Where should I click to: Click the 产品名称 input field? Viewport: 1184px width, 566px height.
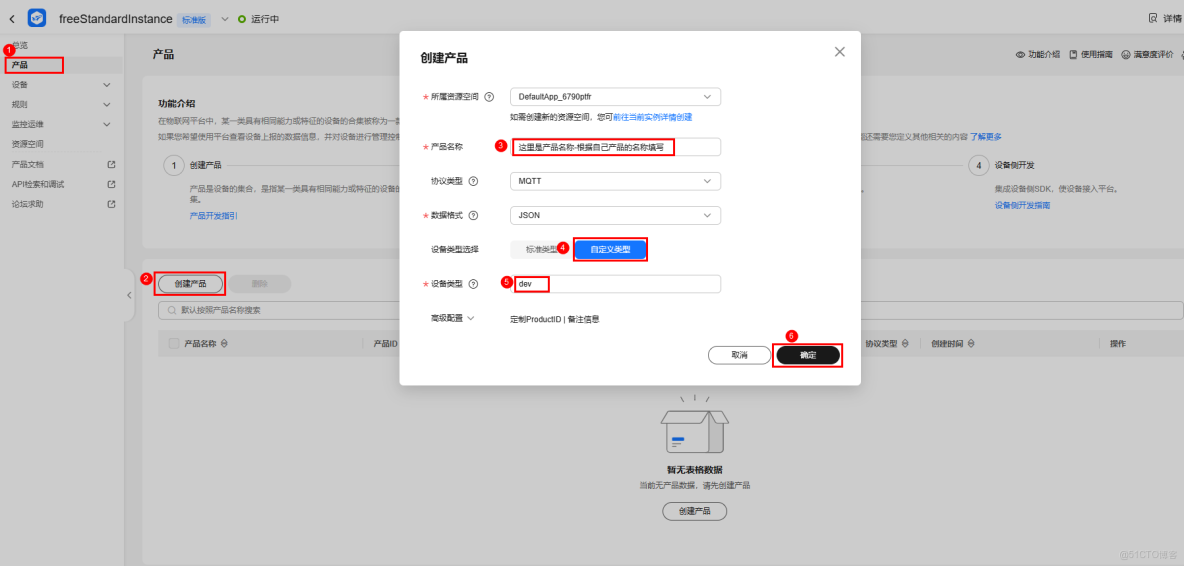(615, 146)
